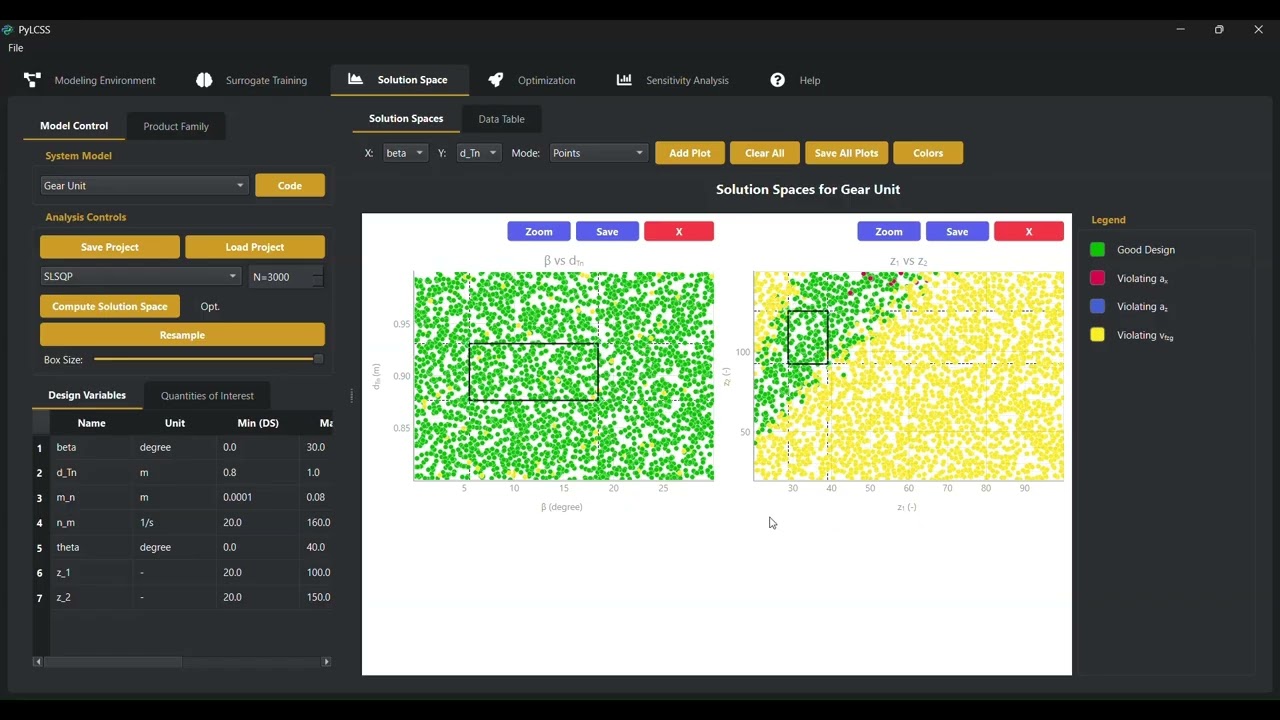Open the Mode Points dropdown
The width and height of the screenshot is (1280, 720).
pos(598,153)
